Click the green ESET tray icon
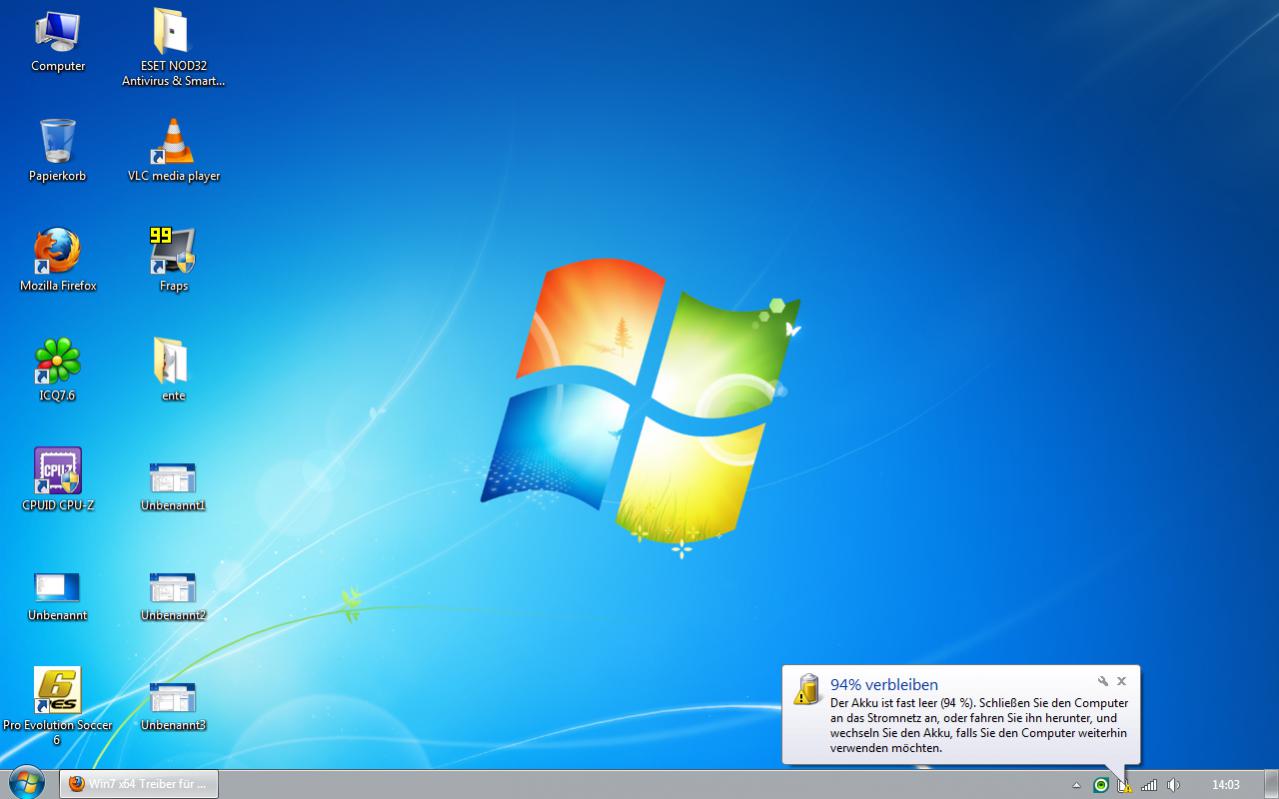The width and height of the screenshot is (1279, 799). click(x=1101, y=785)
